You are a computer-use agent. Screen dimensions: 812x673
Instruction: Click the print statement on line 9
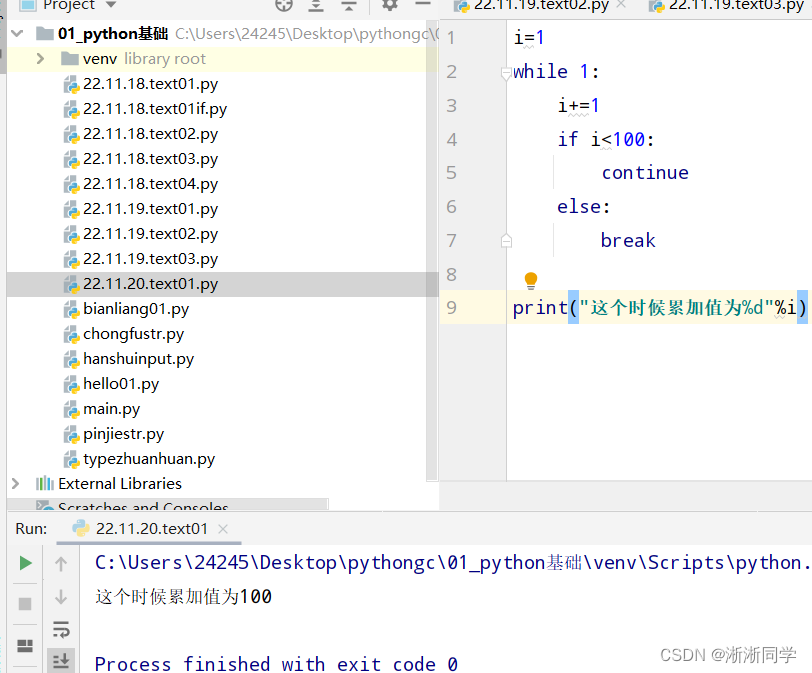pyautogui.click(x=659, y=308)
